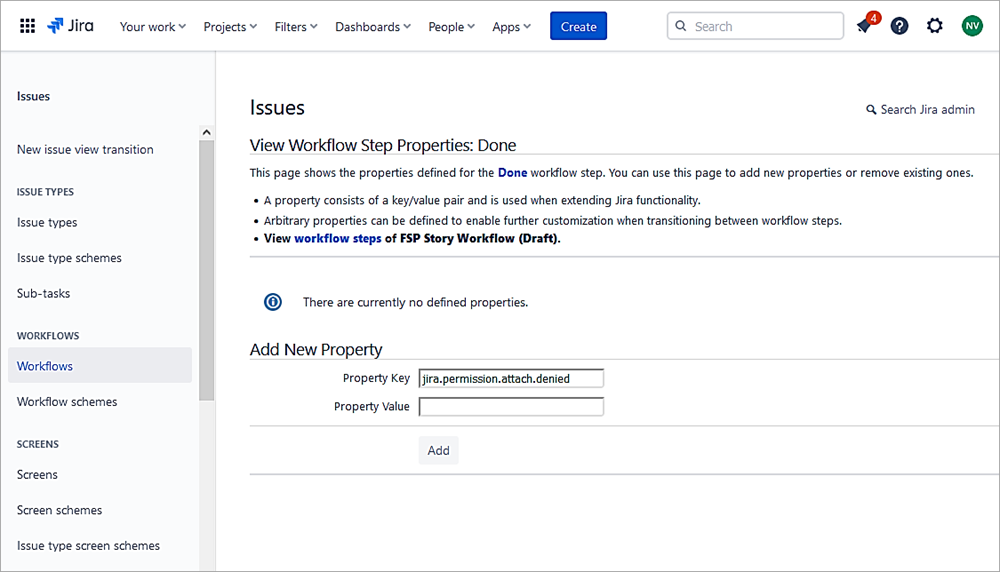This screenshot has width=1000, height=572.
Task: Click the sidebar scroll up arrow
Action: [x=207, y=132]
